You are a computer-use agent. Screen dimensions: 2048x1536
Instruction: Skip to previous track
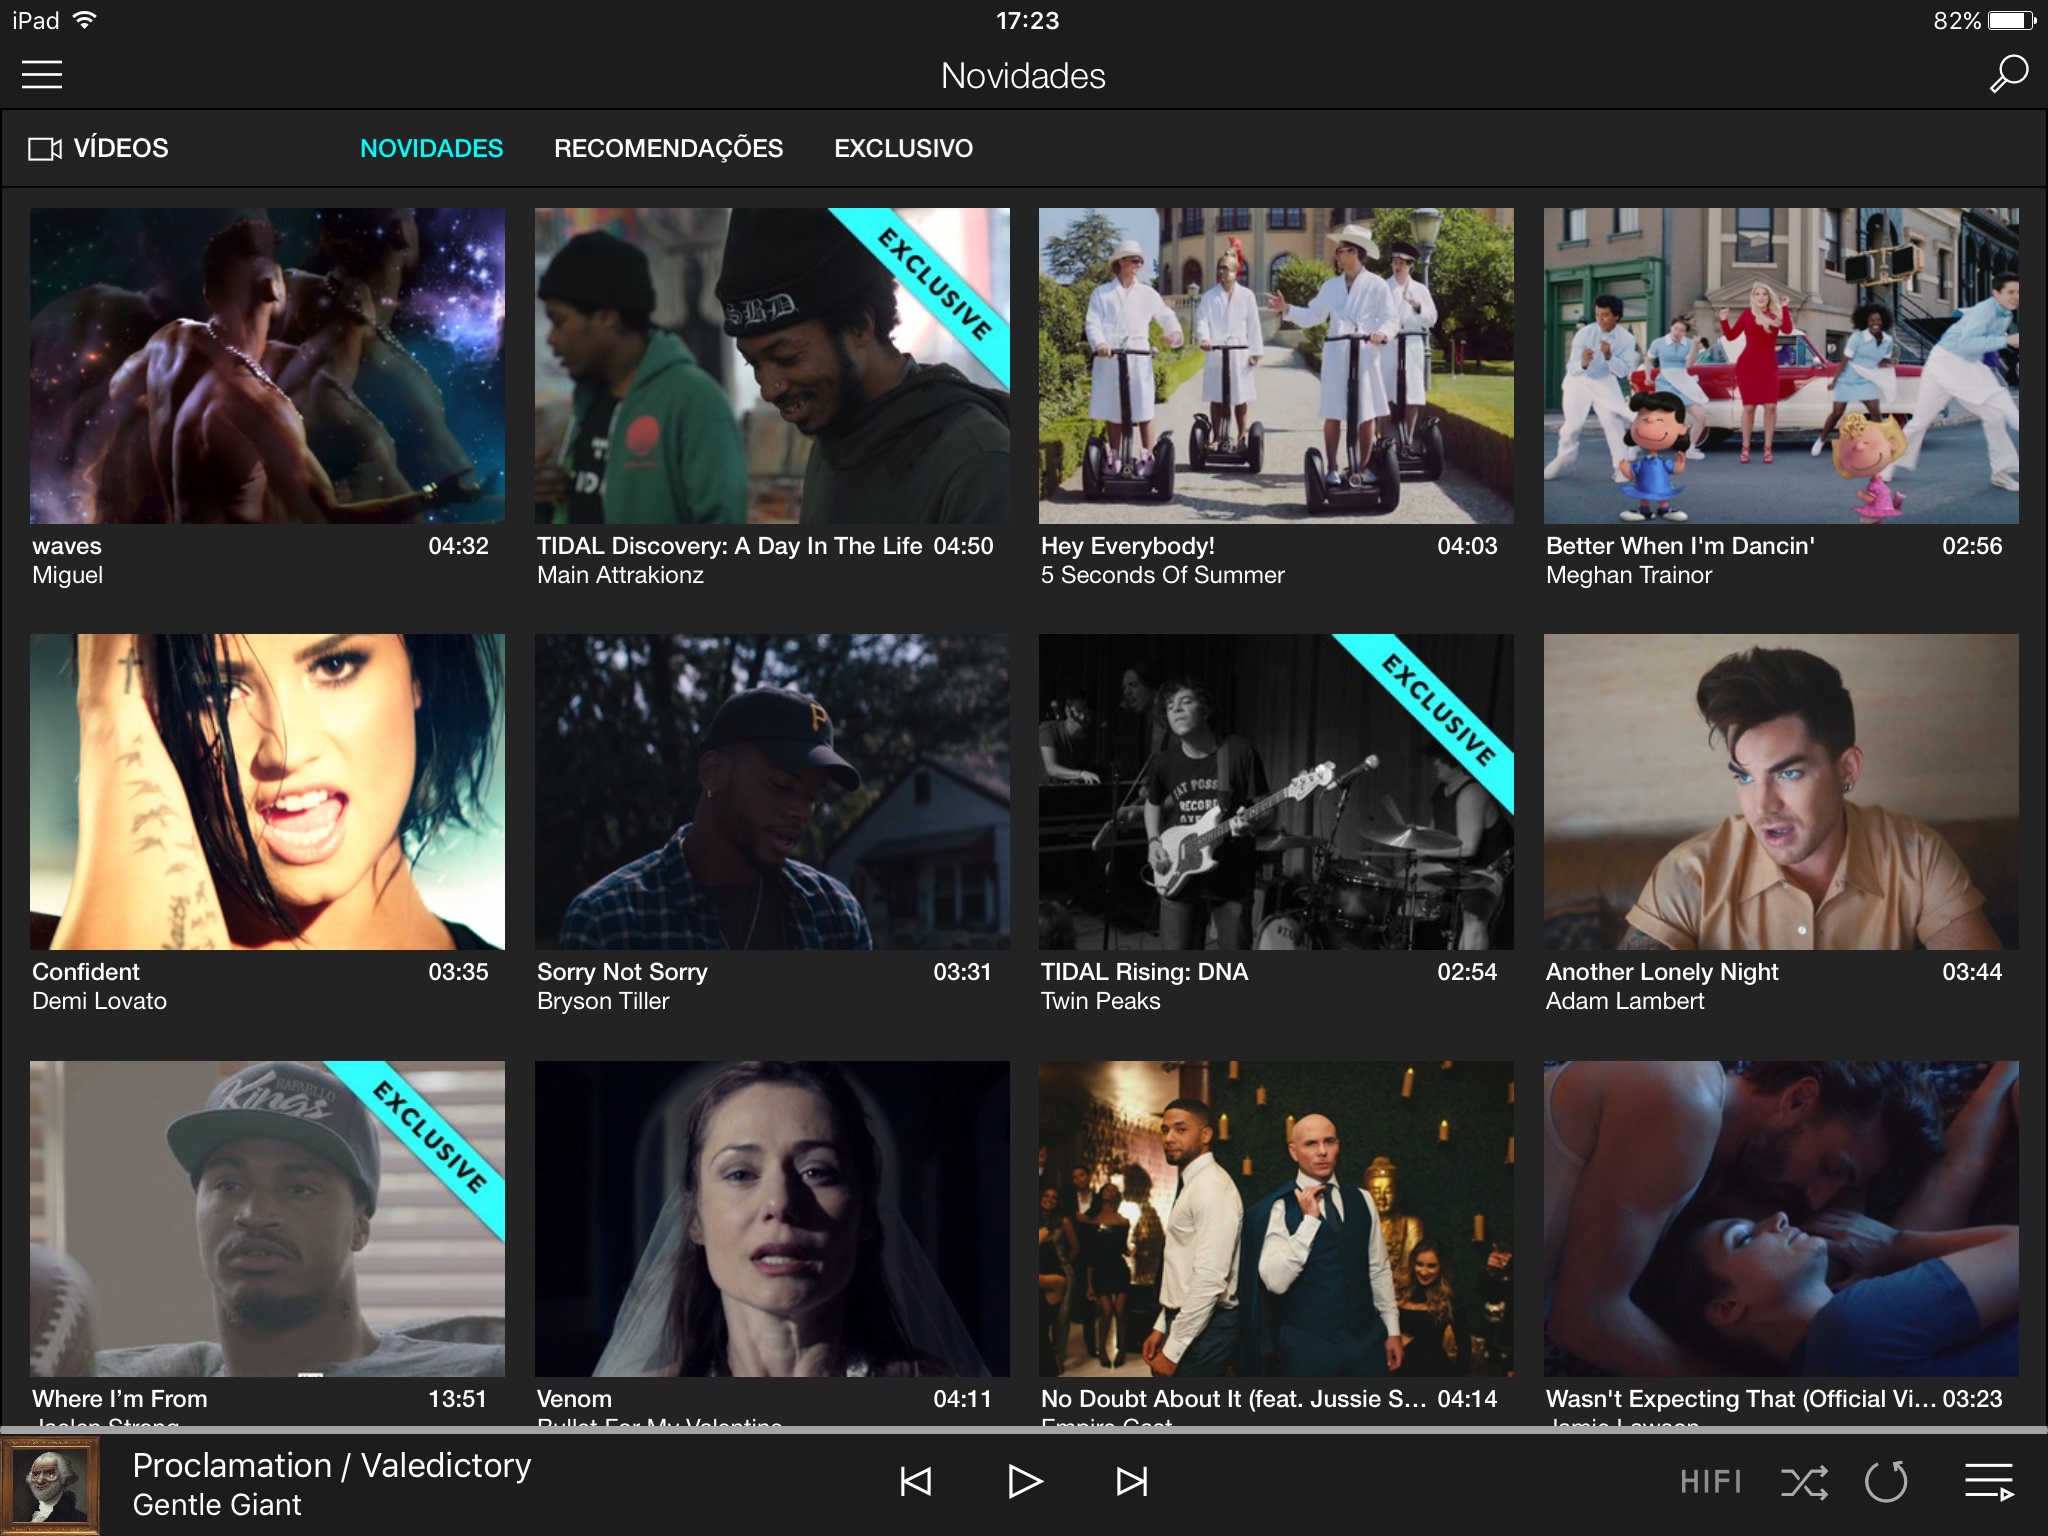(x=916, y=1481)
